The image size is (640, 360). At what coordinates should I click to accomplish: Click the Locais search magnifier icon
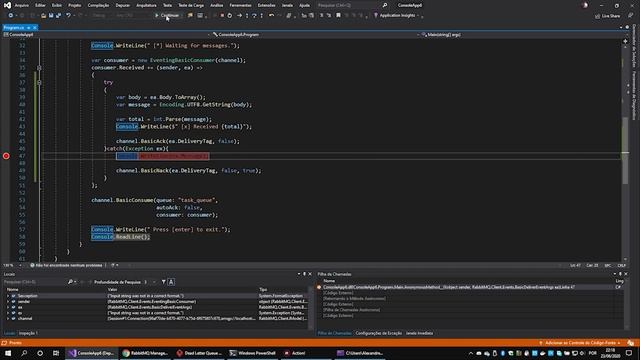(x=71, y=282)
